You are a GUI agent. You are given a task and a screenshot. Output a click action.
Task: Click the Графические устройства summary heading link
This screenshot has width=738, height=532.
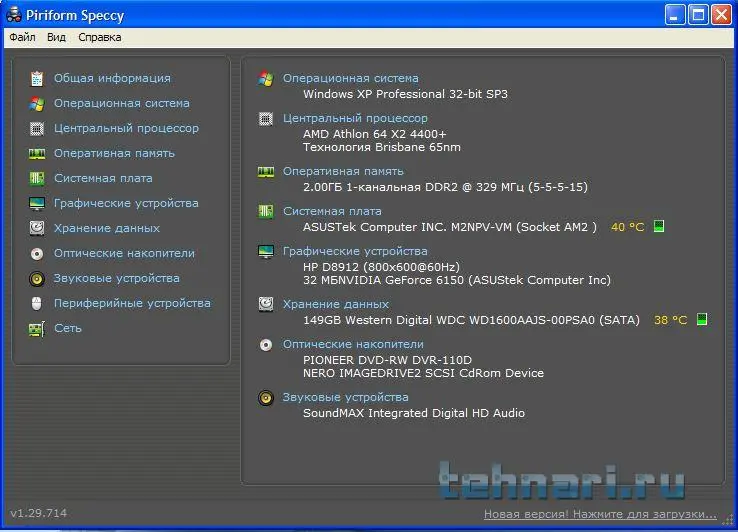pos(355,251)
